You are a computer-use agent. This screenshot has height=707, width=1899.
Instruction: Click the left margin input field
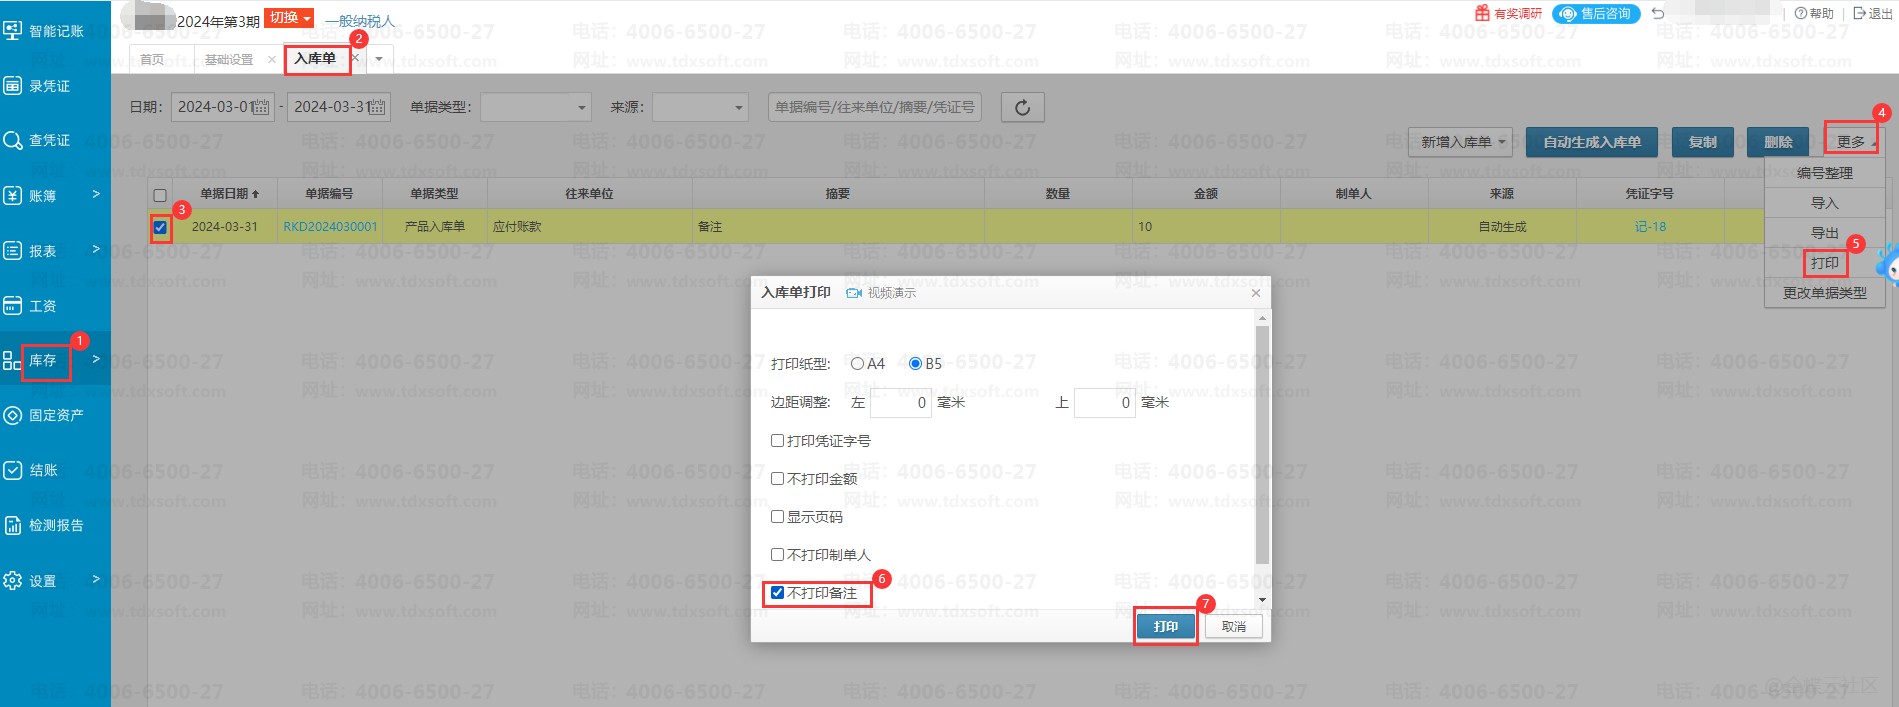(x=901, y=402)
